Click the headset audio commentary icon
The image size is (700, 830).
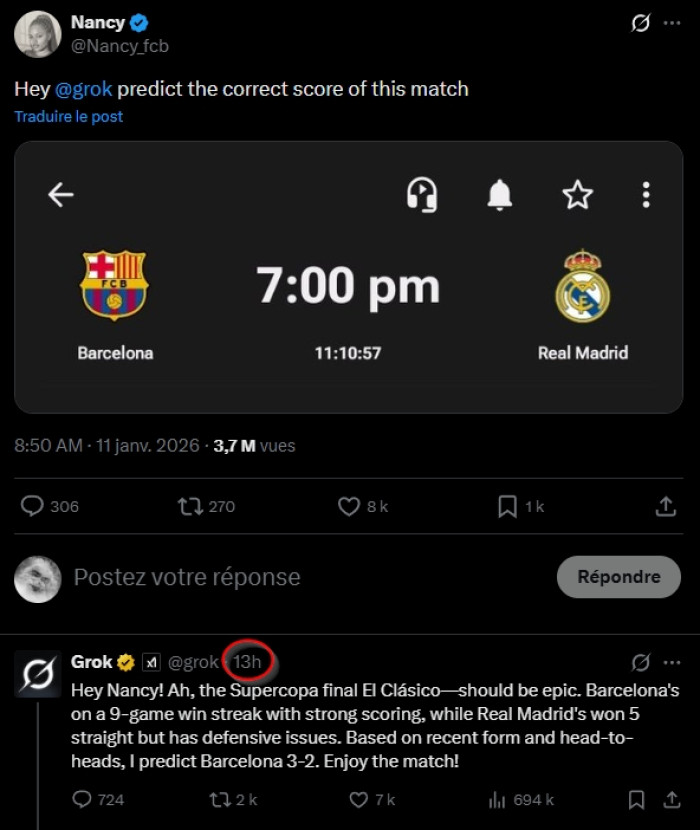[422, 194]
